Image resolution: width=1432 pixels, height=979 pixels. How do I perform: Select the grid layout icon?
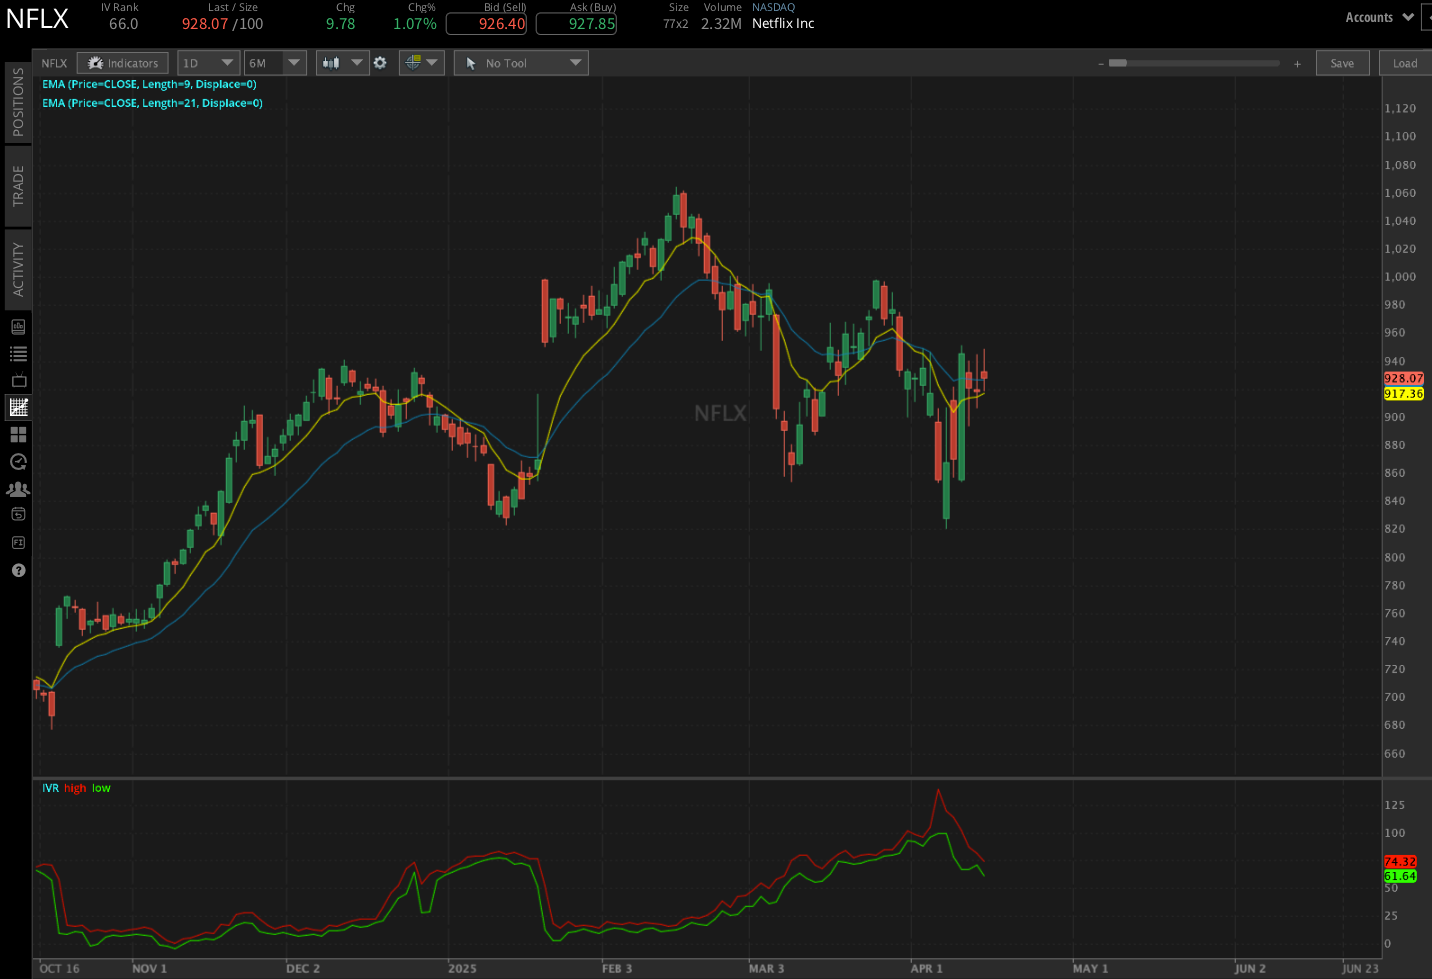coord(17,434)
